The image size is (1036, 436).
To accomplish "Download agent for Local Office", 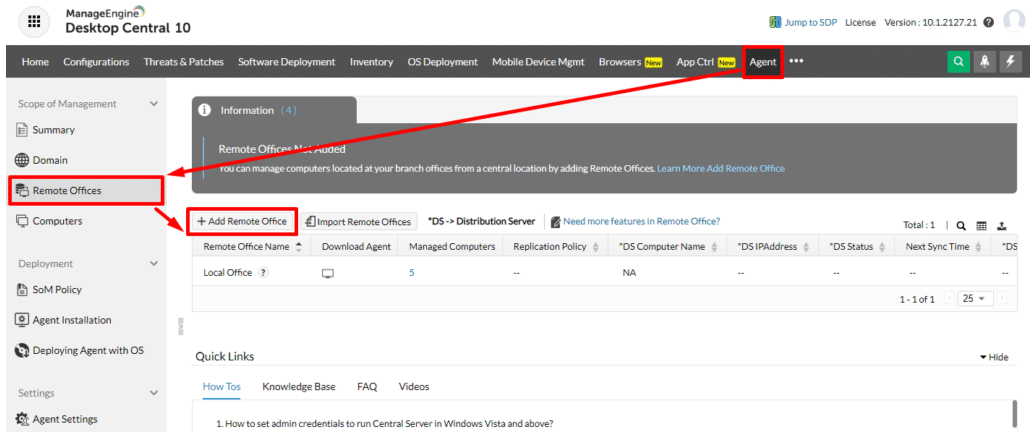I will coord(327,273).
